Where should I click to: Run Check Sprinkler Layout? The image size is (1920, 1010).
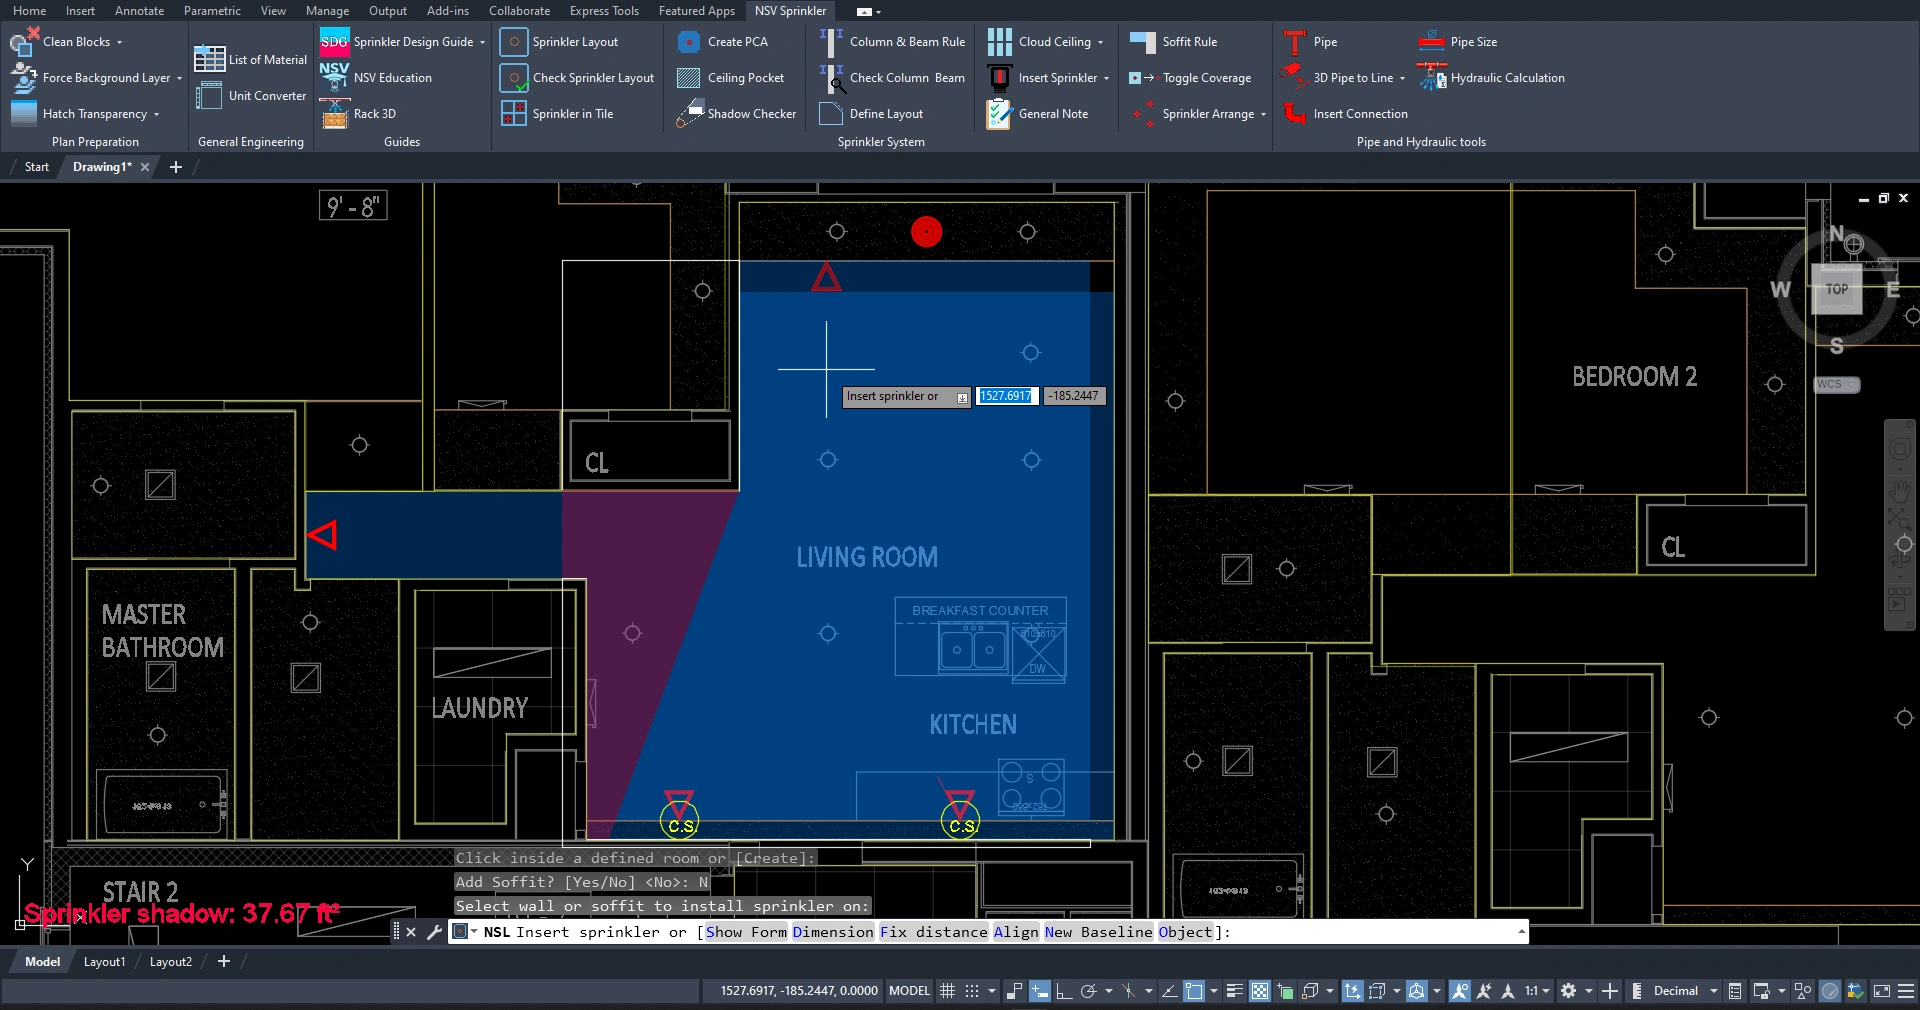coord(578,78)
